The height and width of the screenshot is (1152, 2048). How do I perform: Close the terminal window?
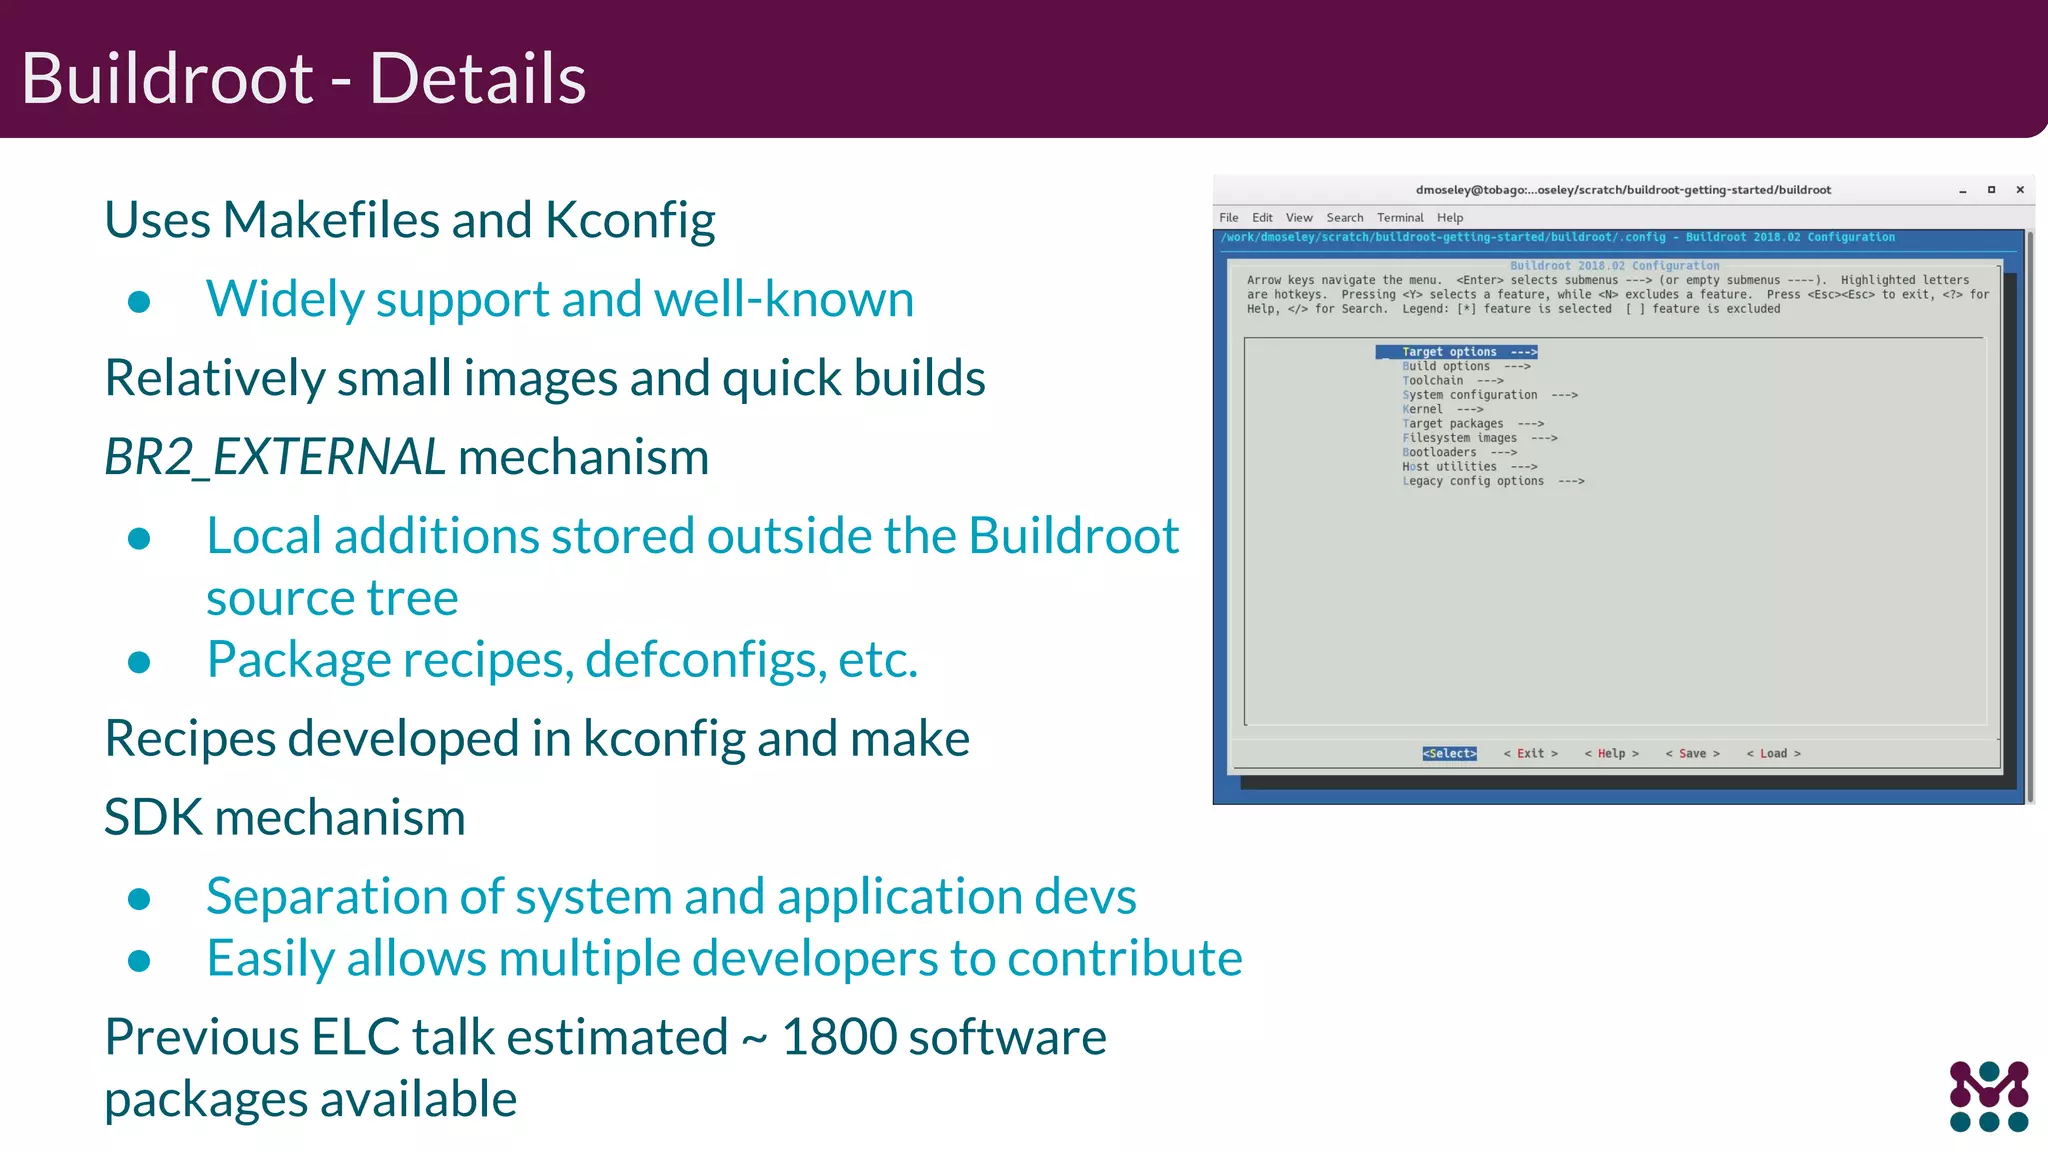click(2020, 190)
